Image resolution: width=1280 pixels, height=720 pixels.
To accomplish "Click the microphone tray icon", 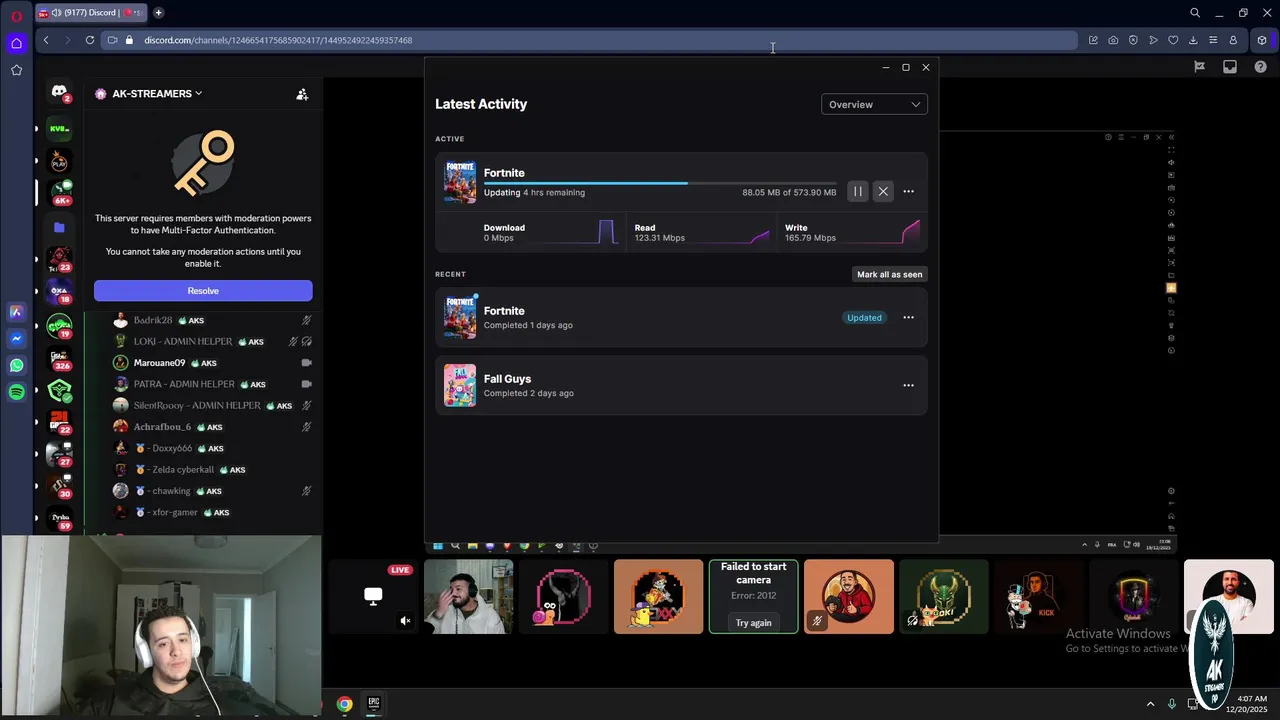I will click(1171, 704).
